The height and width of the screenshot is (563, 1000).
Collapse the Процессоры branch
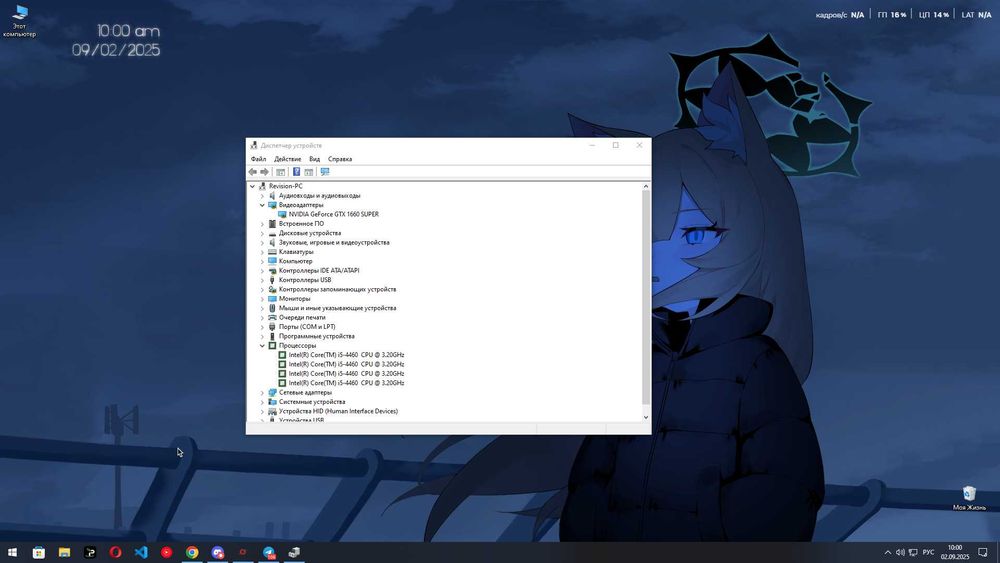(262, 346)
